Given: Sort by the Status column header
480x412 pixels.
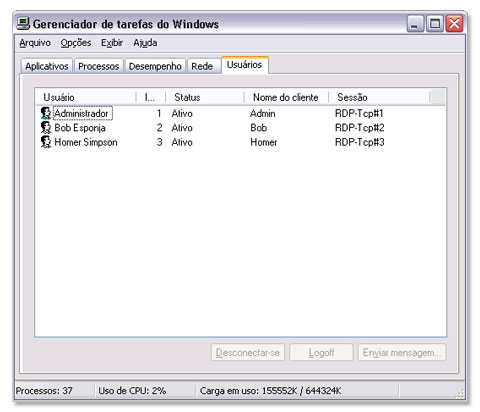Looking at the screenshot, I should (205, 97).
